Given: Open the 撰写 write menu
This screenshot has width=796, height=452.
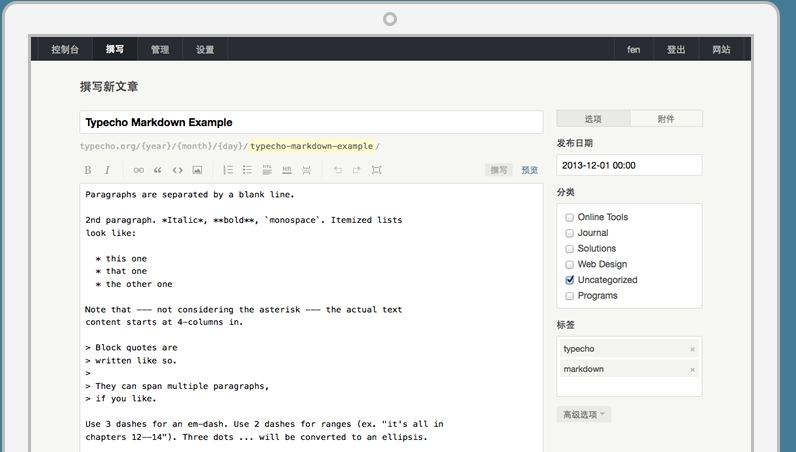Looking at the screenshot, I should (115, 49).
